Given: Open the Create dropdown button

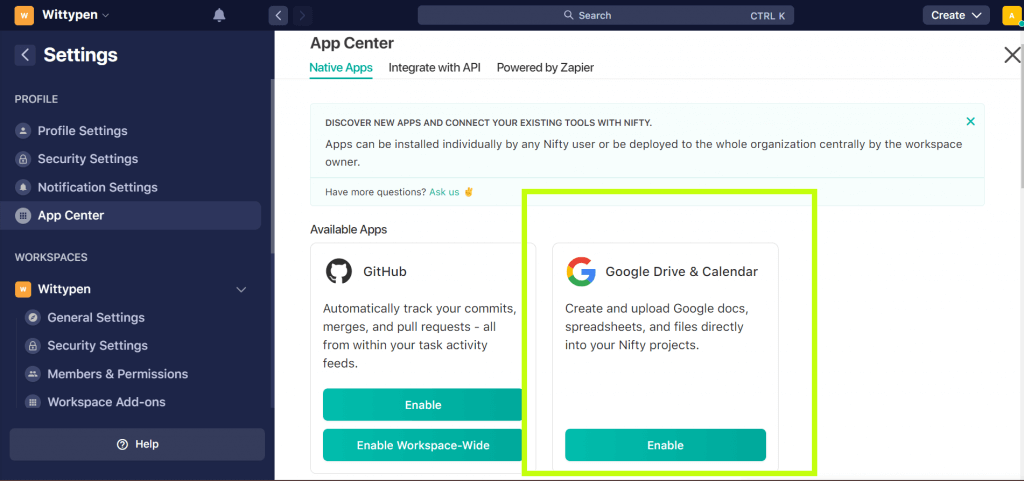Looking at the screenshot, I should (x=956, y=15).
